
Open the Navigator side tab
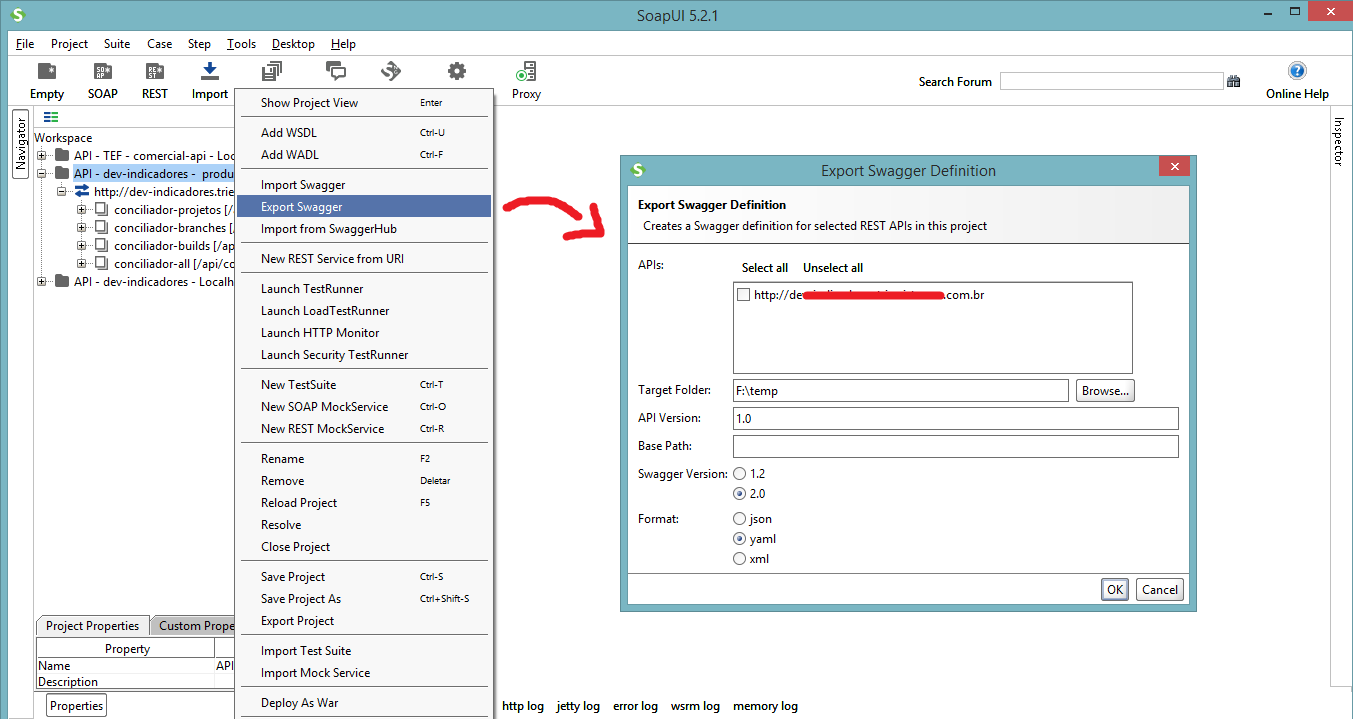click(21, 146)
